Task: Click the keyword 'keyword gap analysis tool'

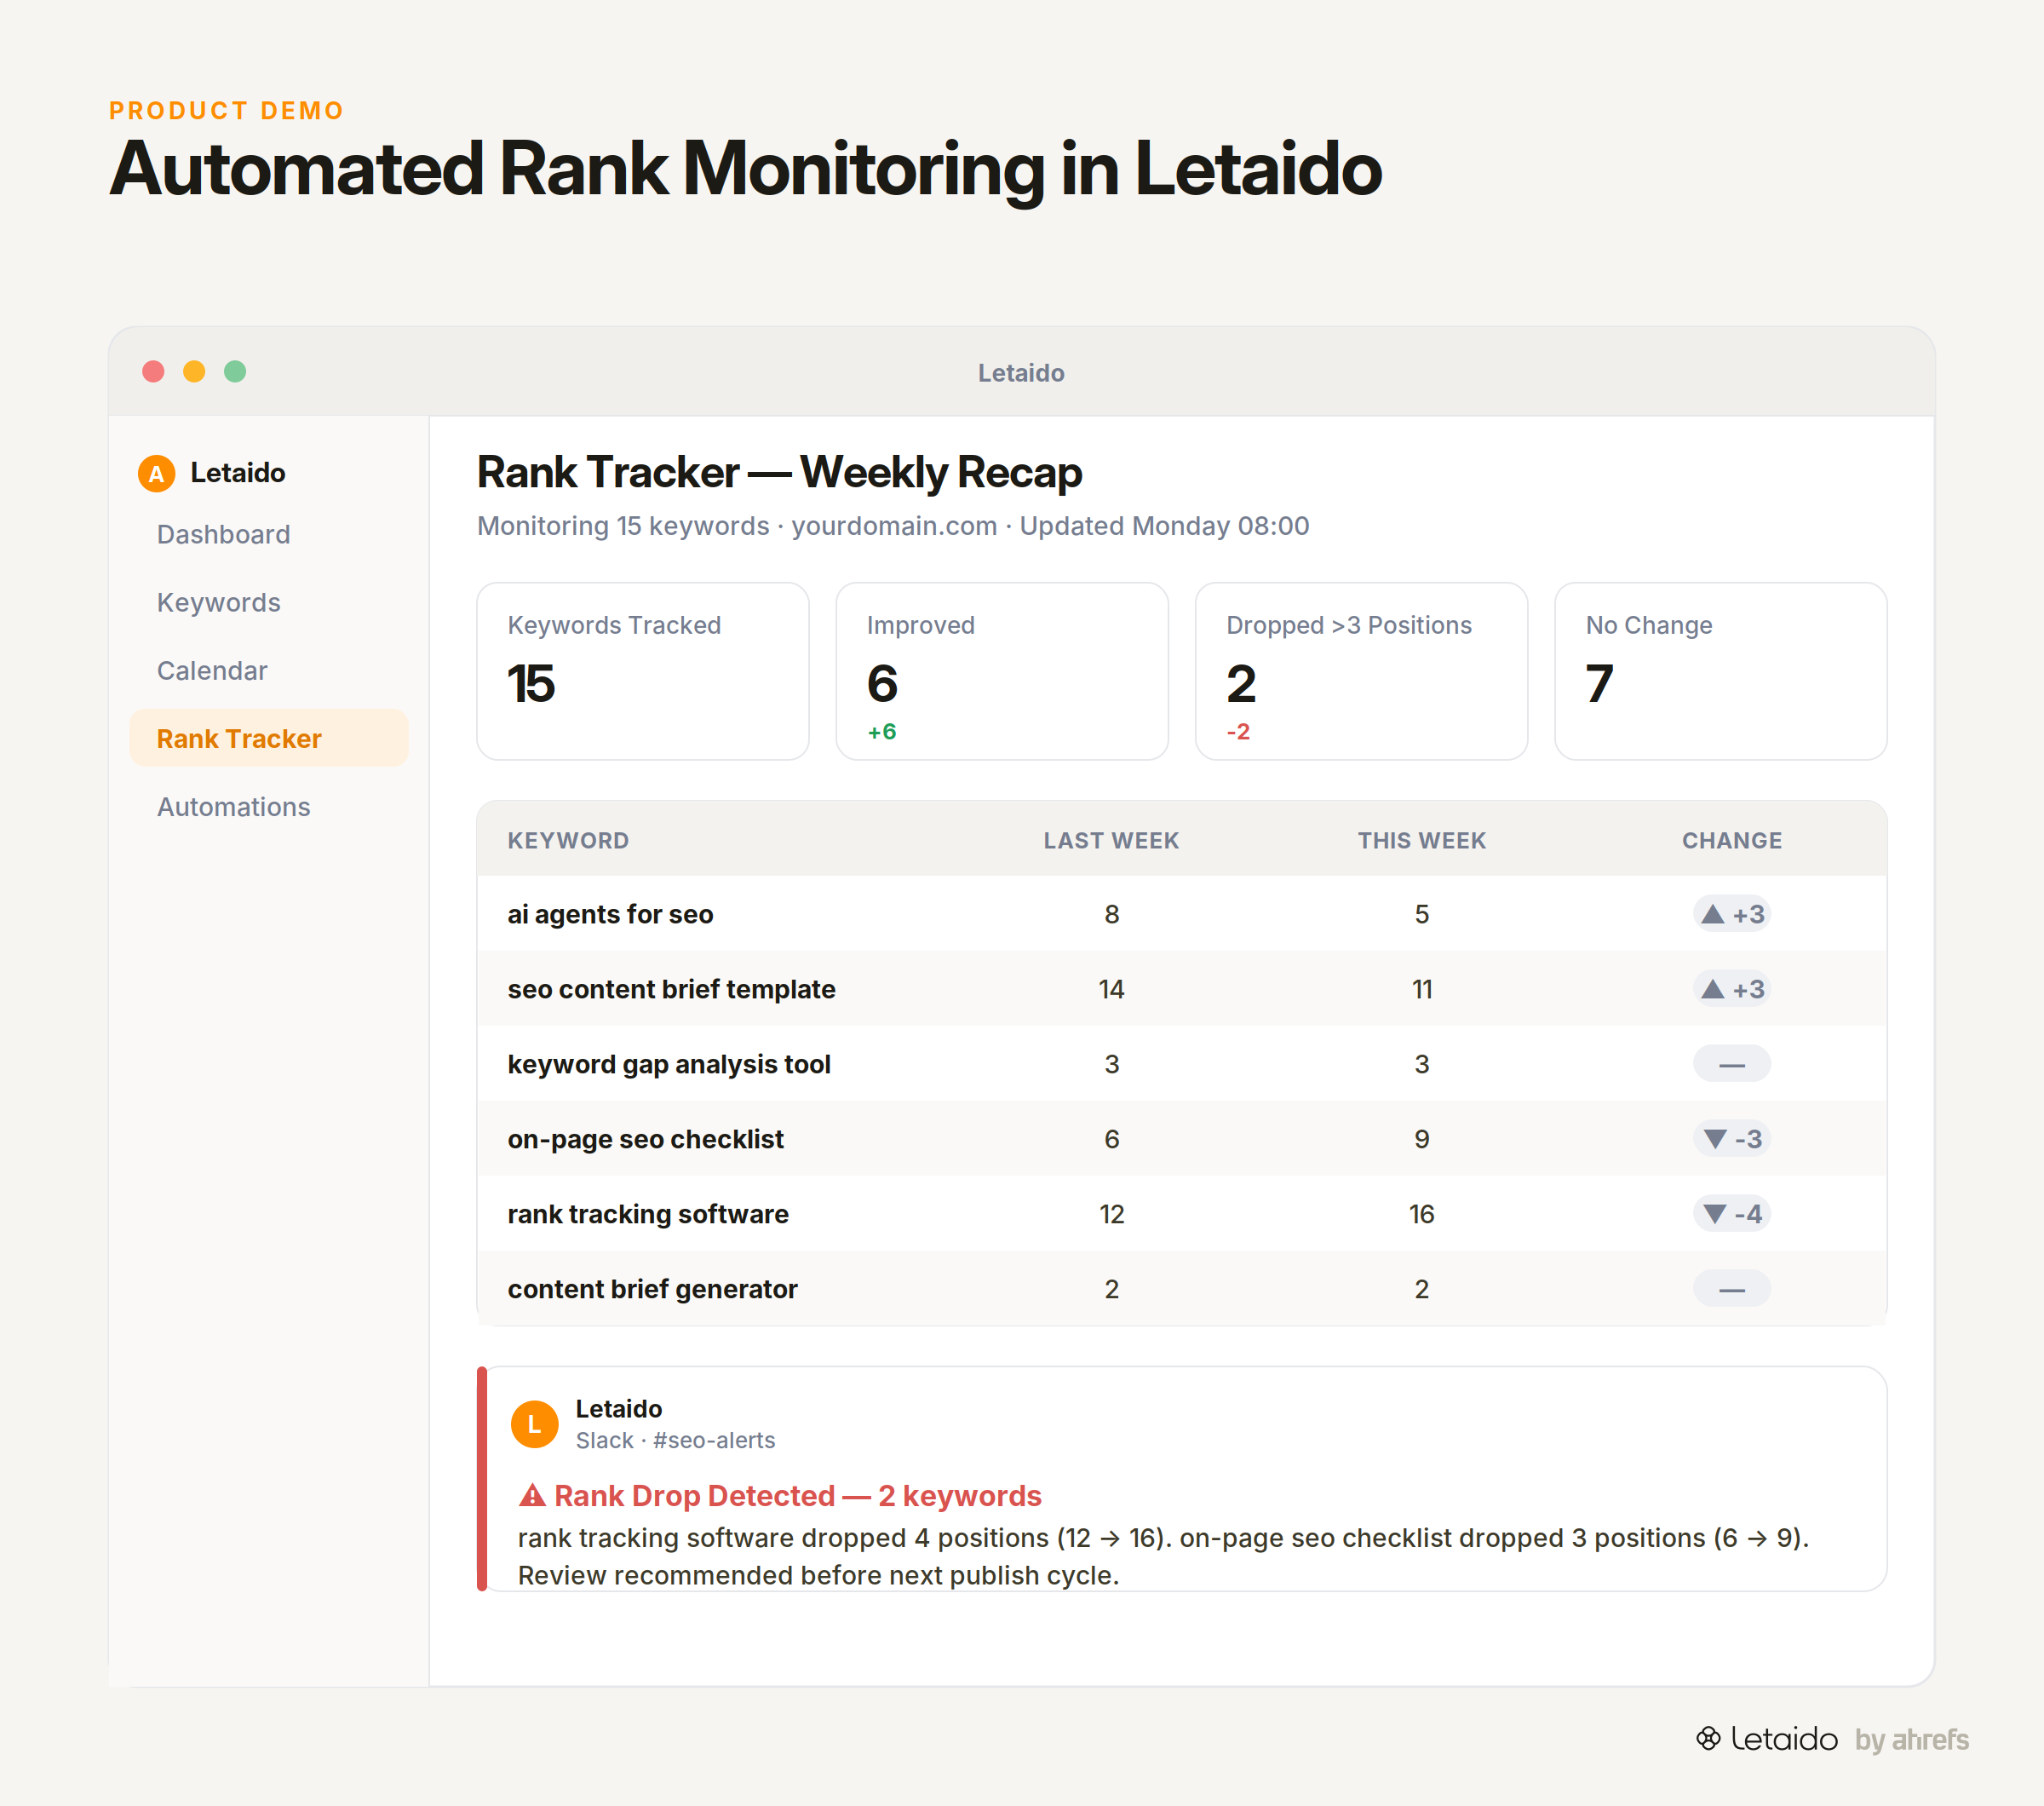Action: point(669,1064)
